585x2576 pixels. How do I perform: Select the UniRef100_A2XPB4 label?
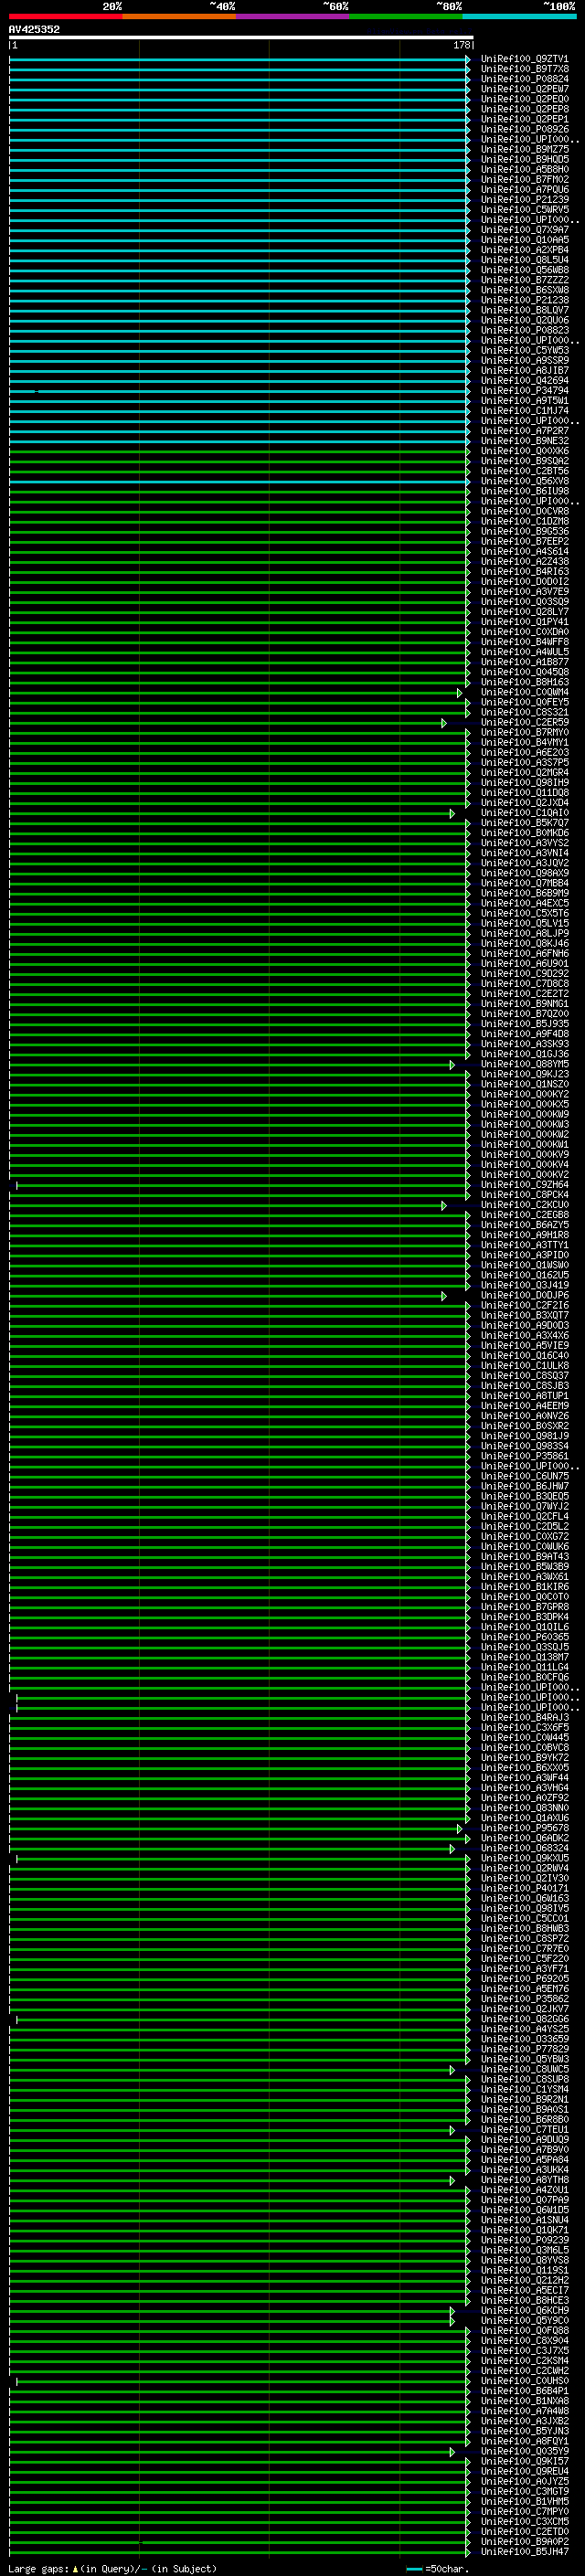[525, 250]
